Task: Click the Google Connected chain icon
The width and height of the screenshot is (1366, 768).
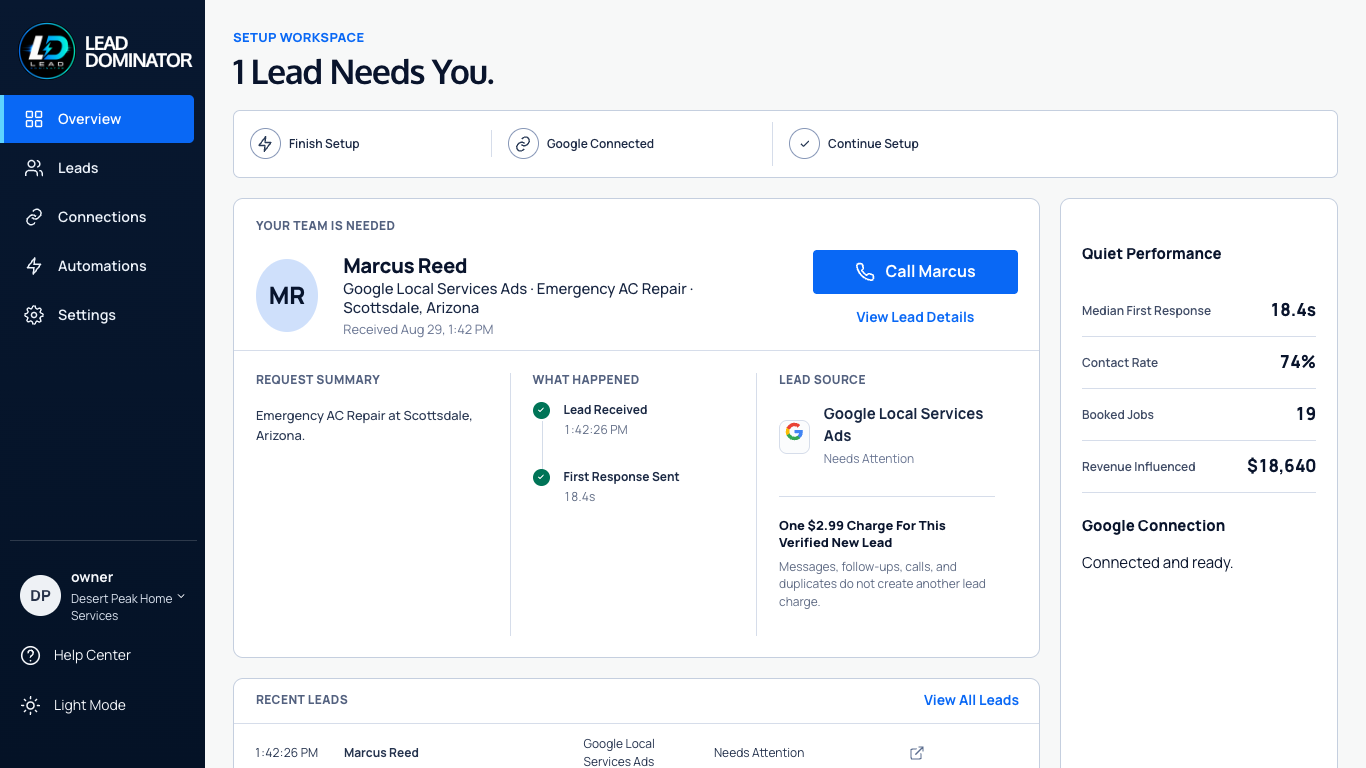Action: point(523,144)
